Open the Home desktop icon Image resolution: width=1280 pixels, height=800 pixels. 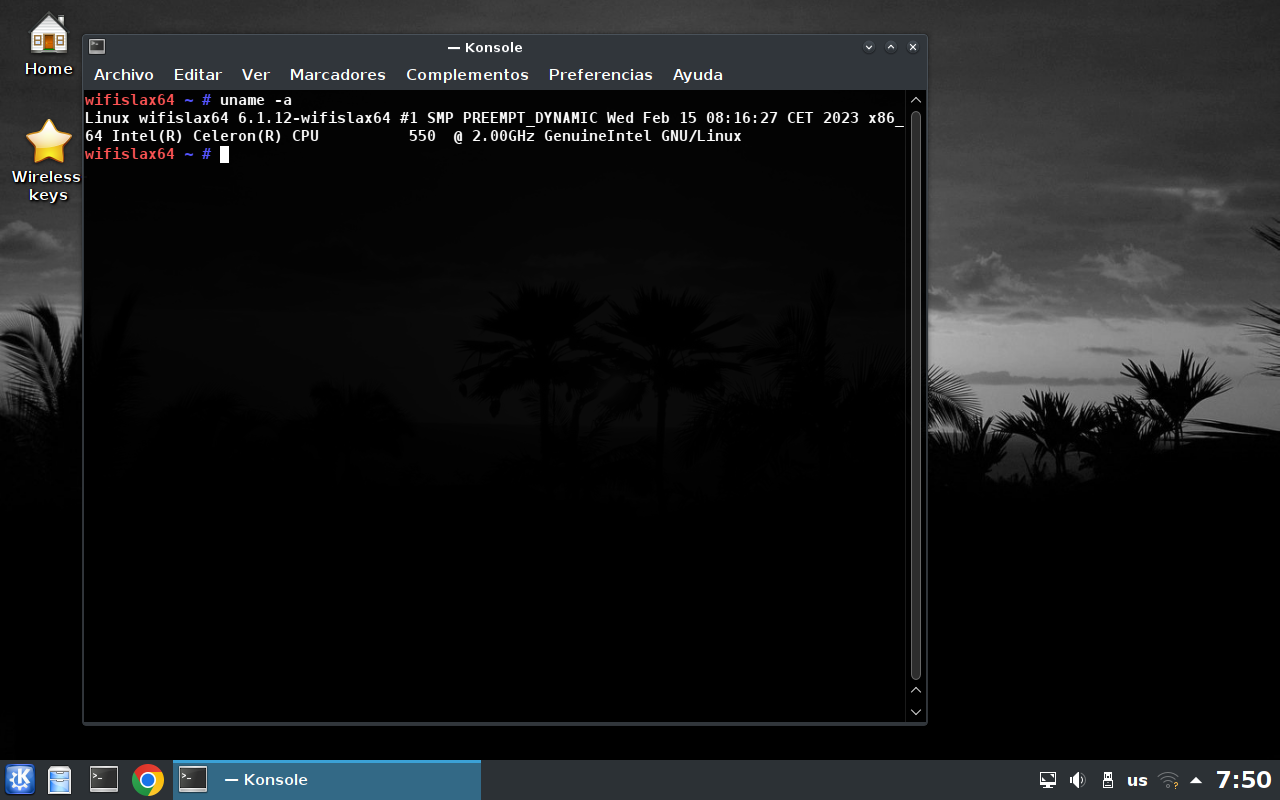(49, 45)
